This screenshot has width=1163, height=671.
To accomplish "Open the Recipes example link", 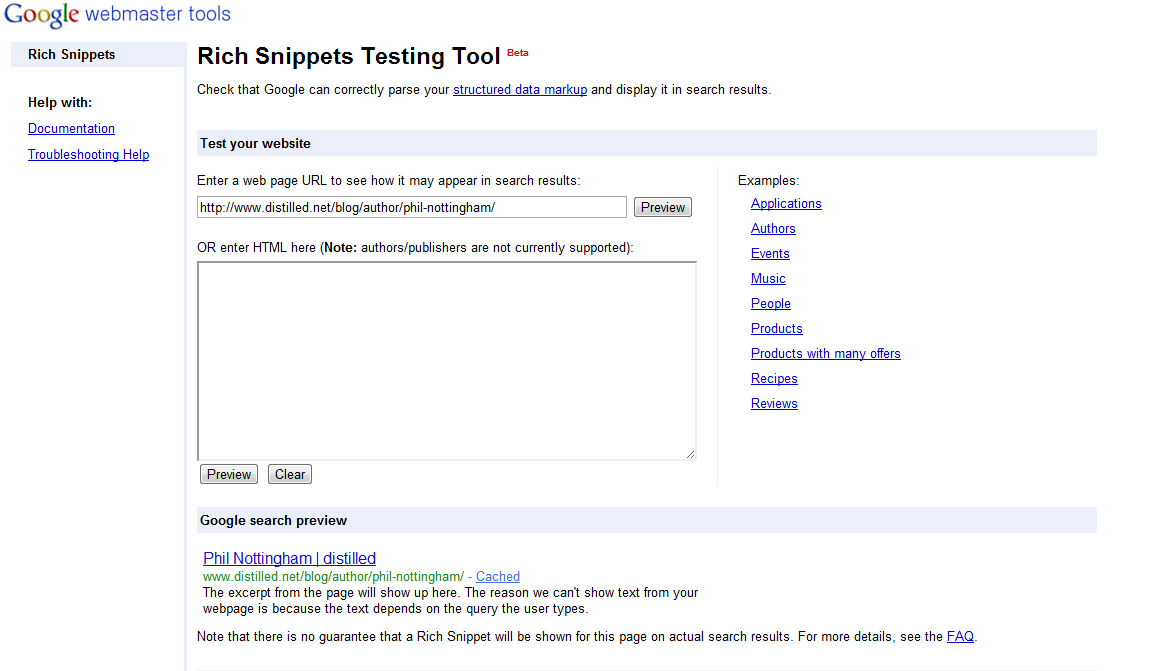I will [774, 379].
